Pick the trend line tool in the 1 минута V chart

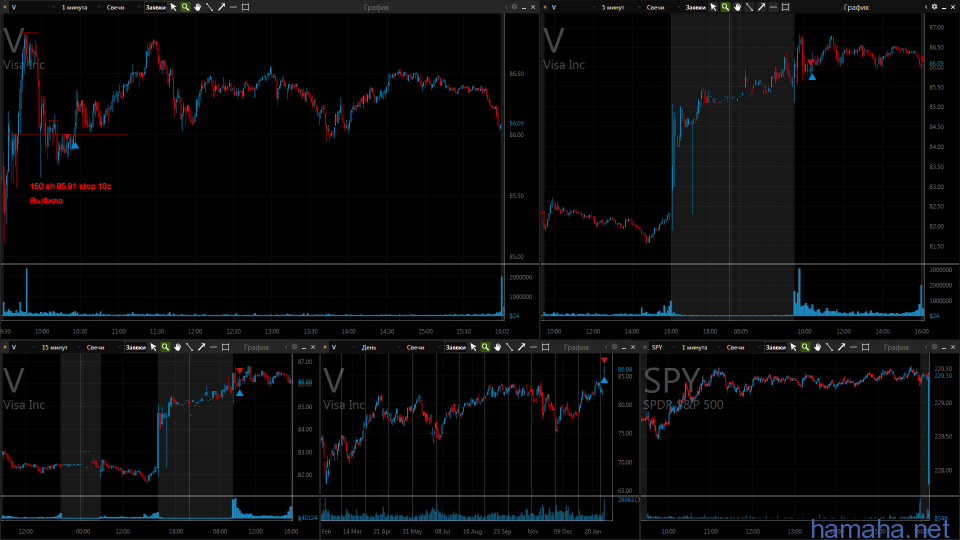[x=209, y=7]
